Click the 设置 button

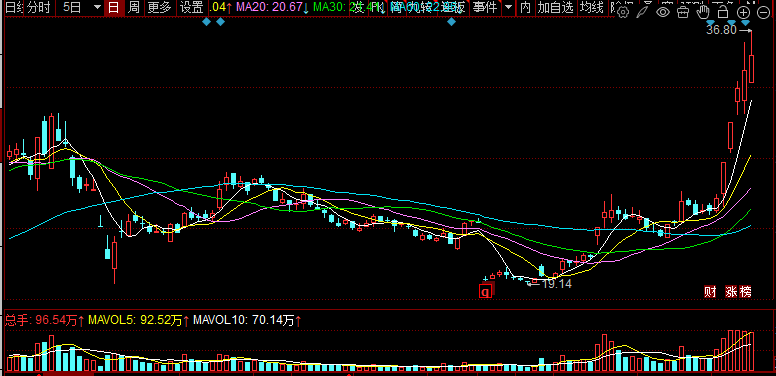(x=191, y=7)
